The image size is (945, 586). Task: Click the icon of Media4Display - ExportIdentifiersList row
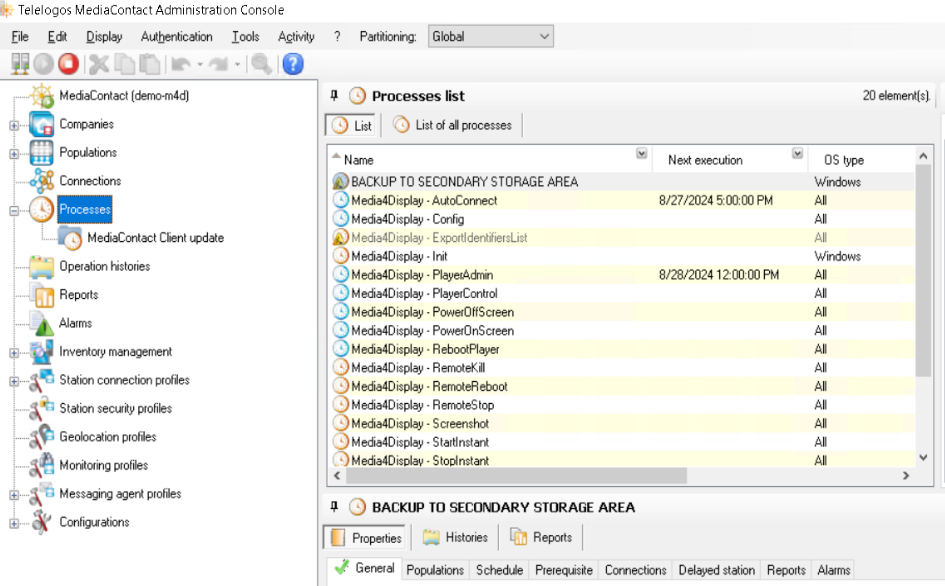(x=341, y=238)
